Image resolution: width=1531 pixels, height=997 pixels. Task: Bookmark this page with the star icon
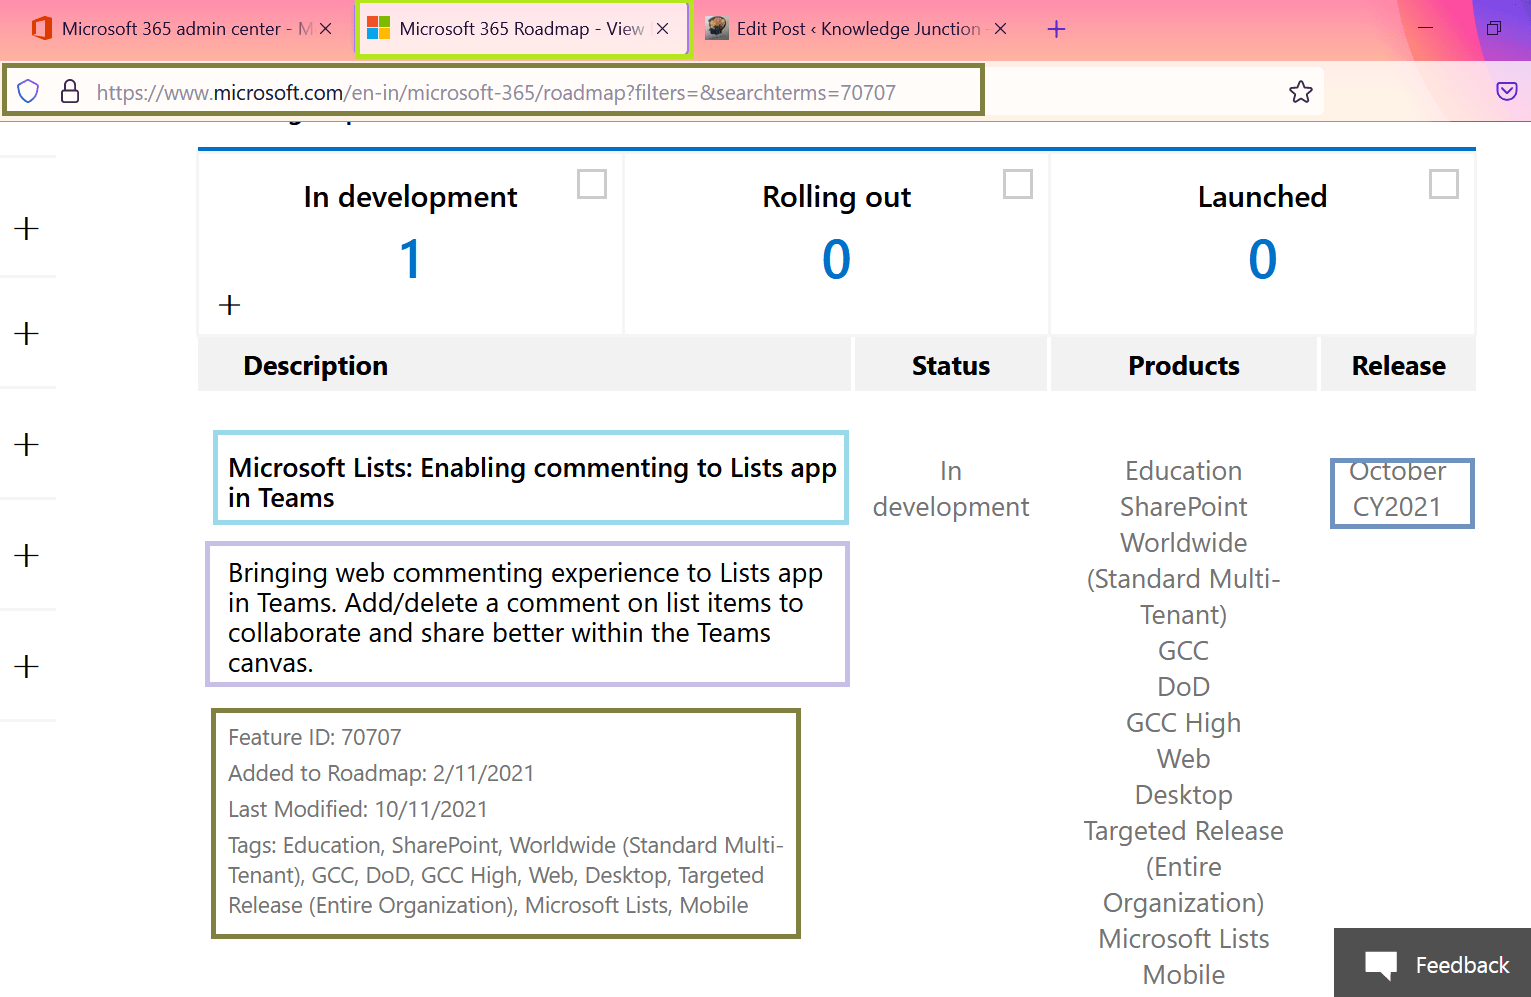click(x=1301, y=92)
